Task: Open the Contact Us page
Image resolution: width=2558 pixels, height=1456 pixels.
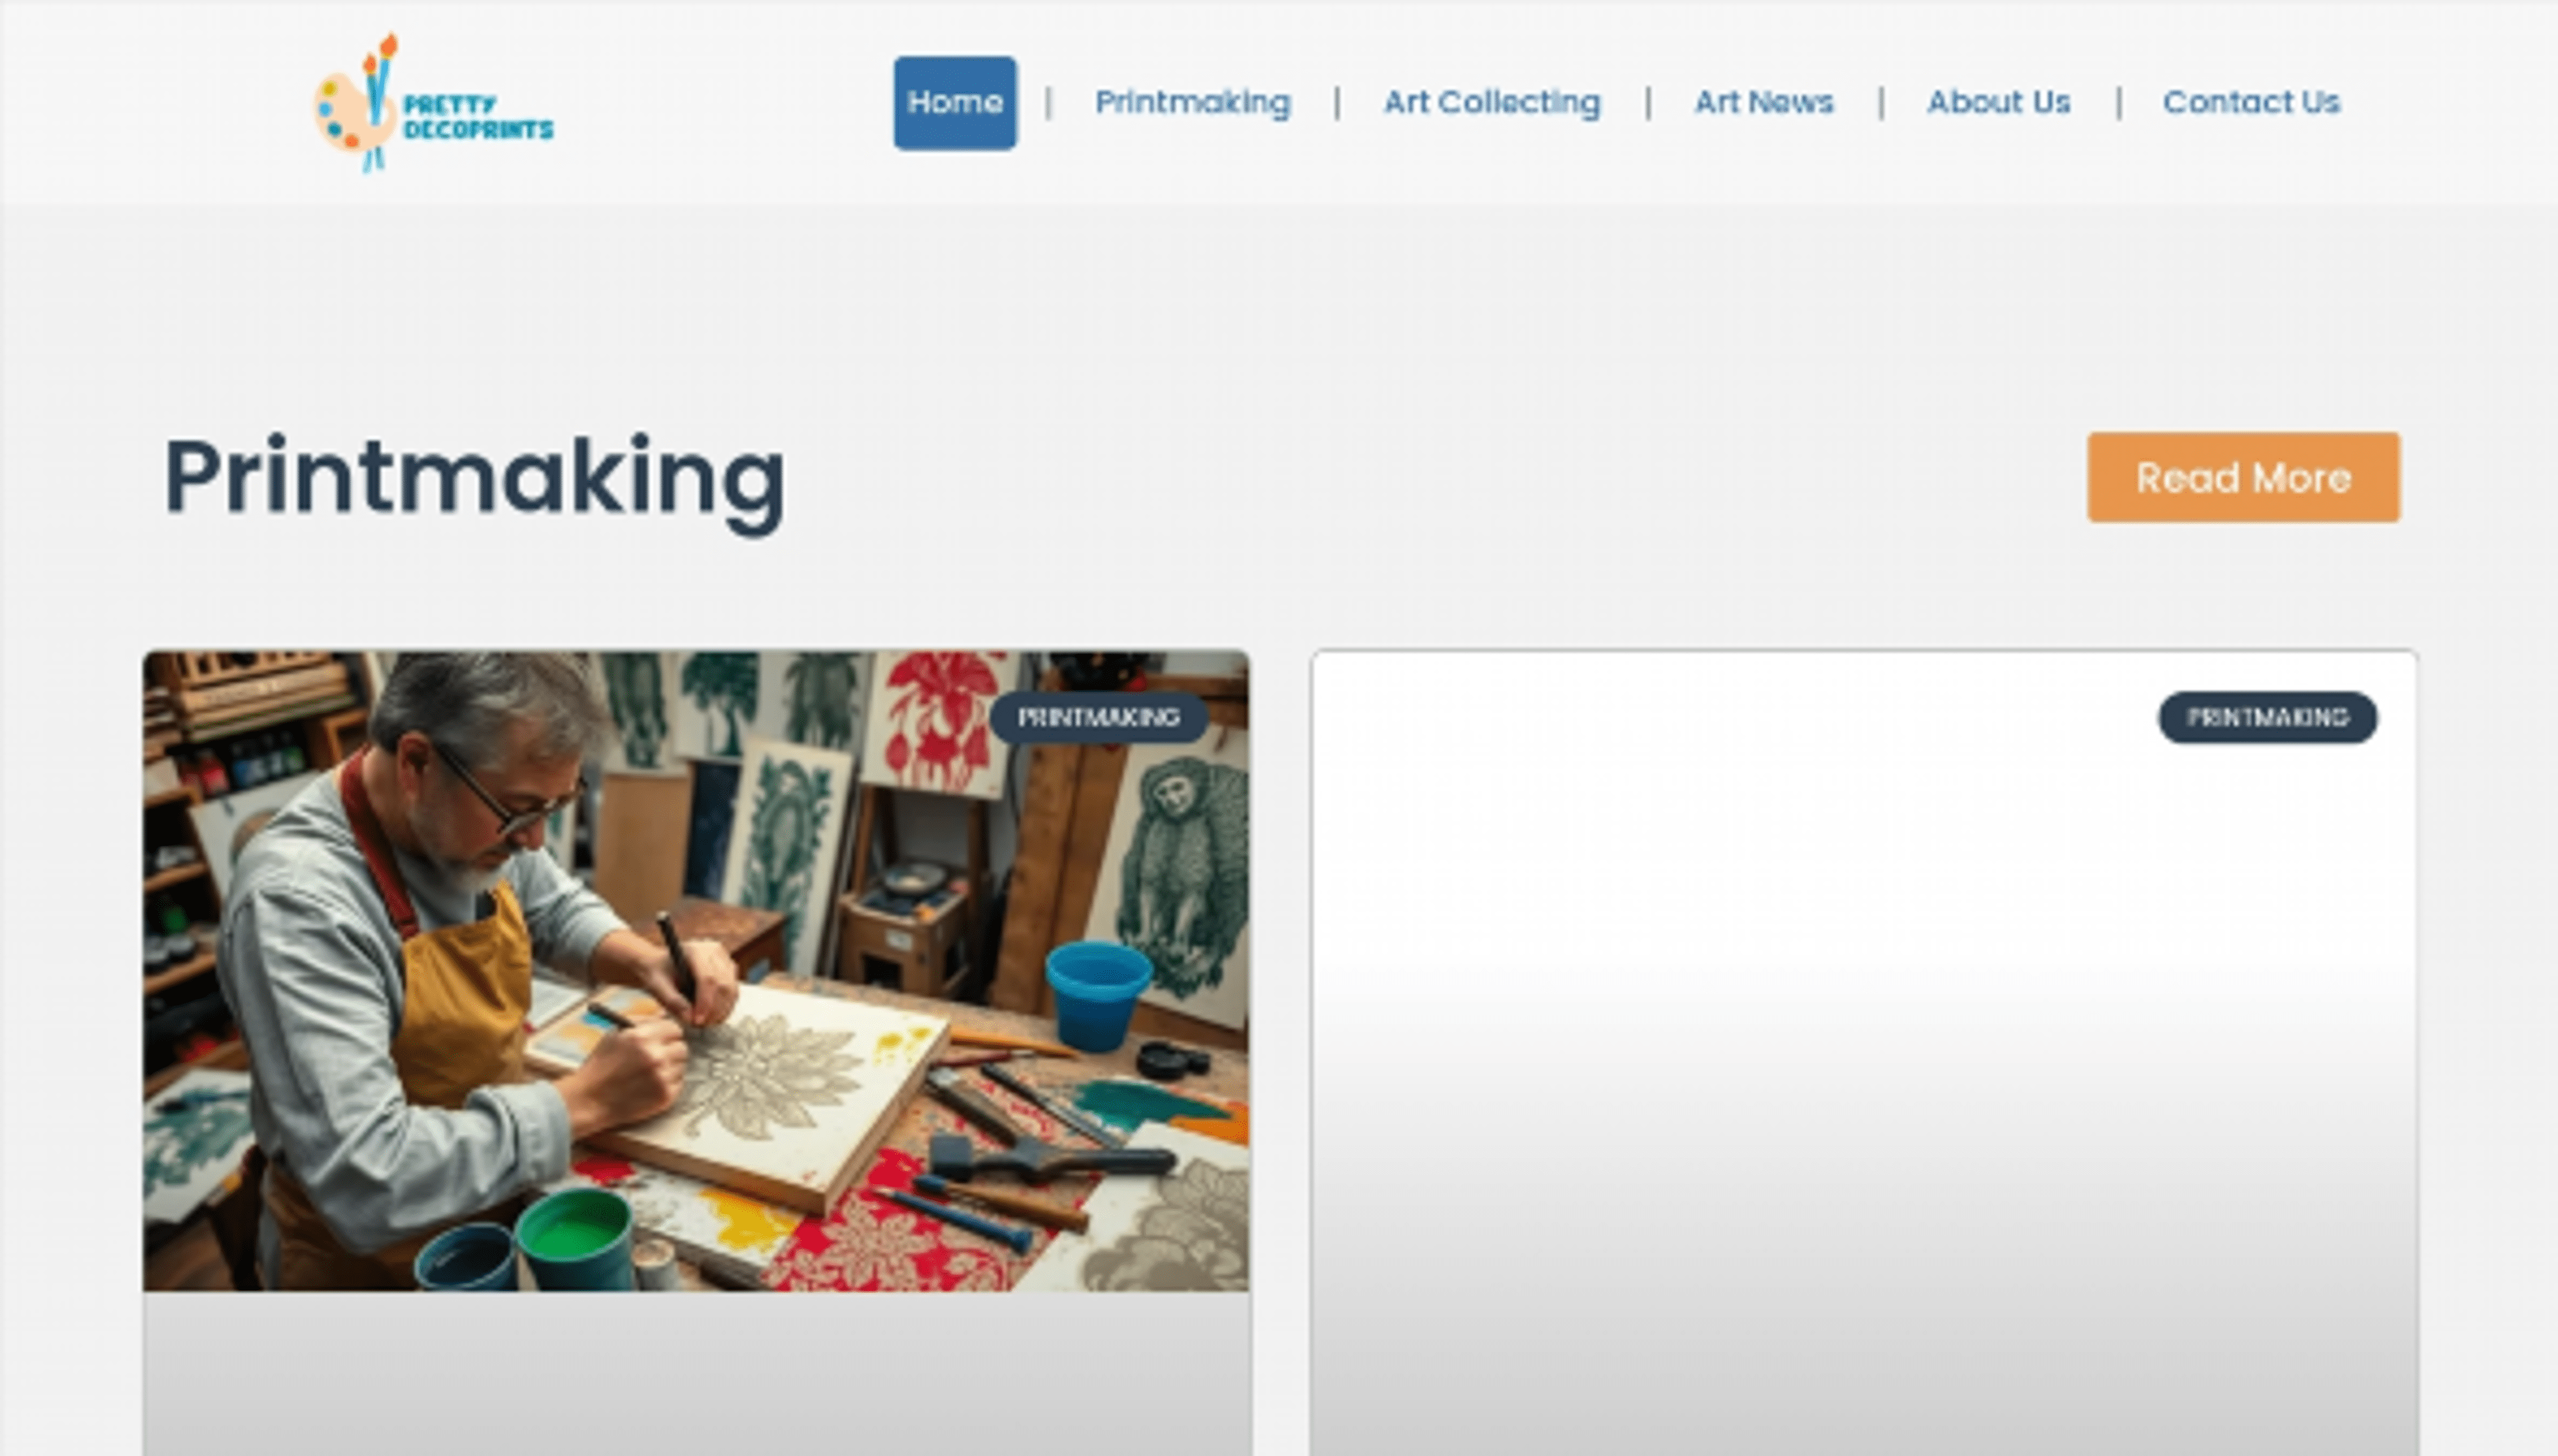Action: tap(2251, 103)
